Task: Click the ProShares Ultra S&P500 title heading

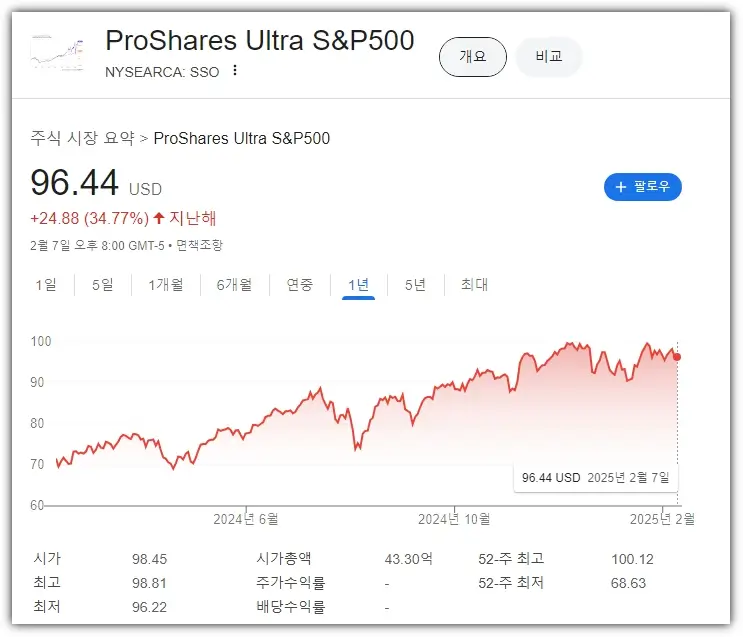Action: point(260,41)
